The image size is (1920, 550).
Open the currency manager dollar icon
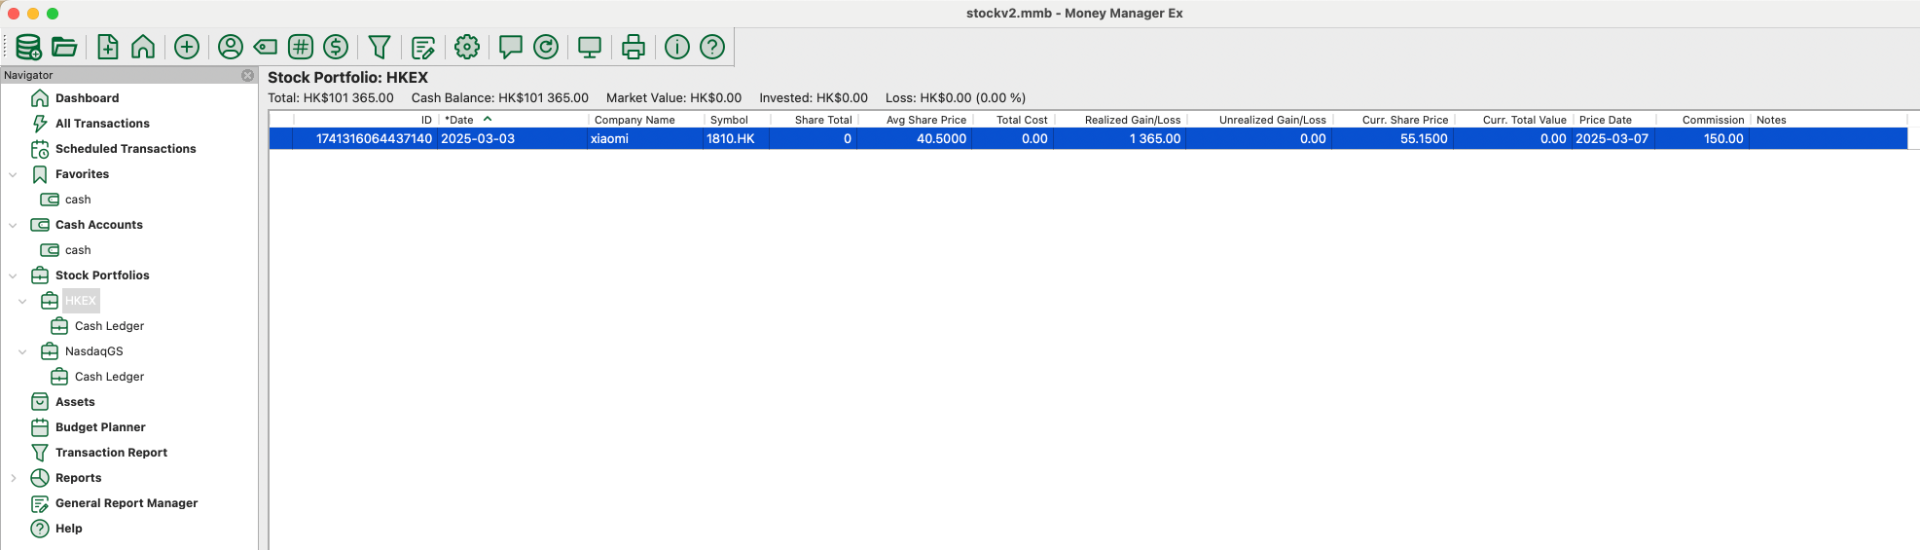click(336, 47)
